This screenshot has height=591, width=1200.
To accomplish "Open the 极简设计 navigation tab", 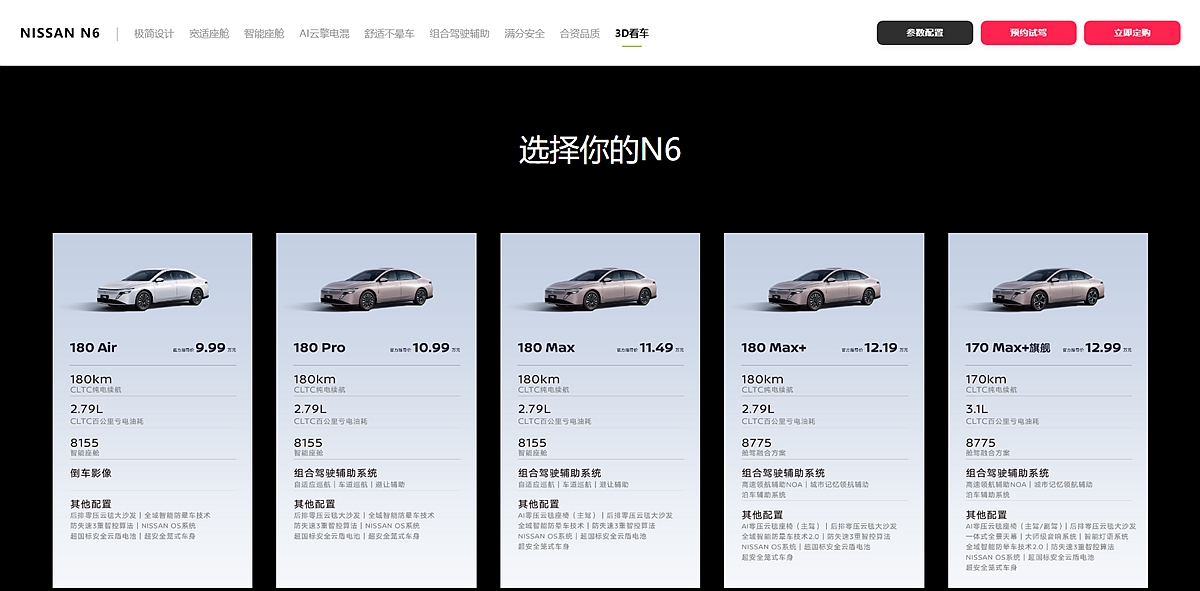I will (154, 33).
